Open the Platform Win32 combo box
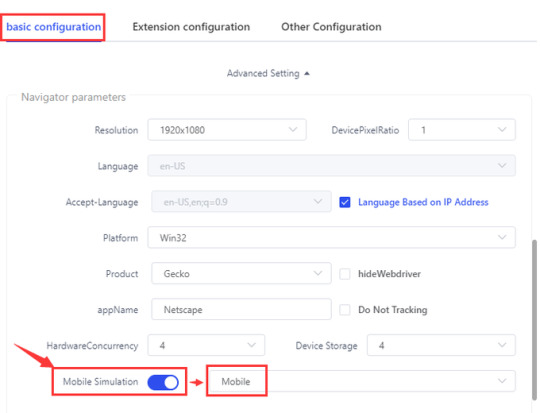This screenshot has width=540, height=413. [331, 237]
